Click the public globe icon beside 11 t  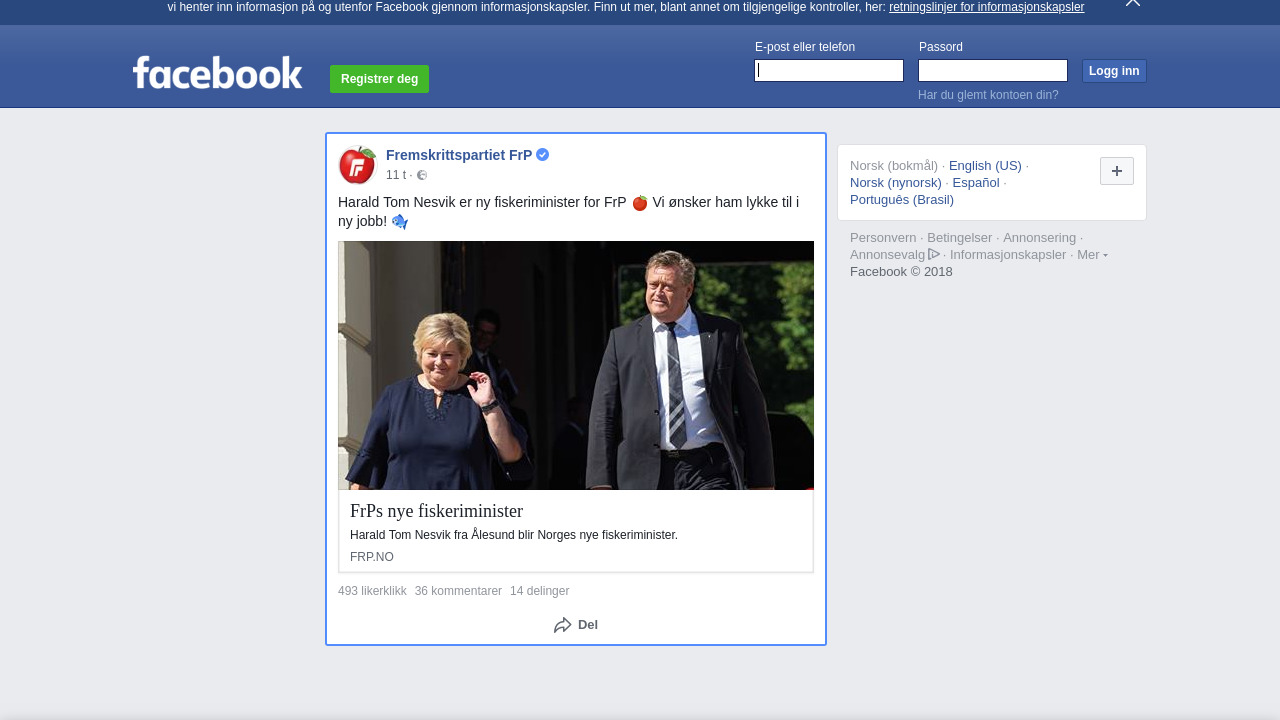pyautogui.click(x=422, y=175)
